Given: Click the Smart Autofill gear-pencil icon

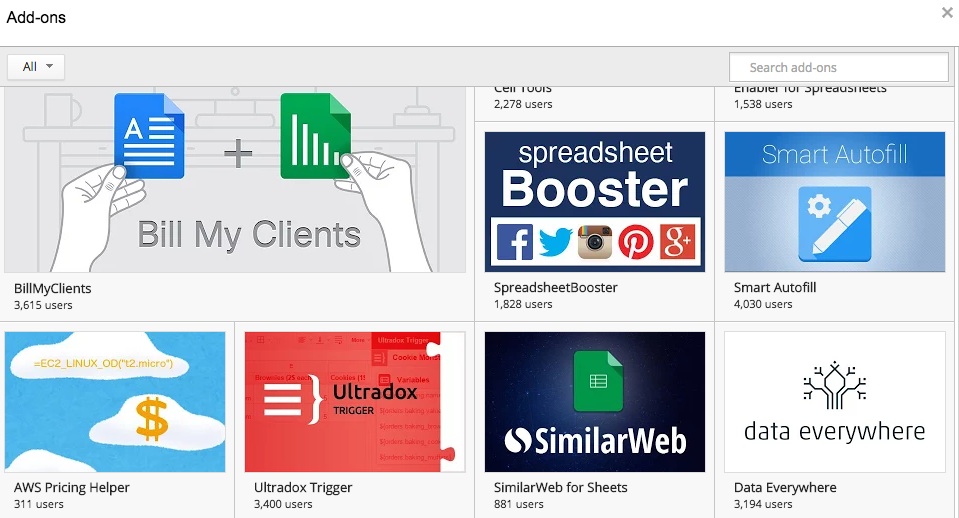Looking at the screenshot, I should point(834,221).
